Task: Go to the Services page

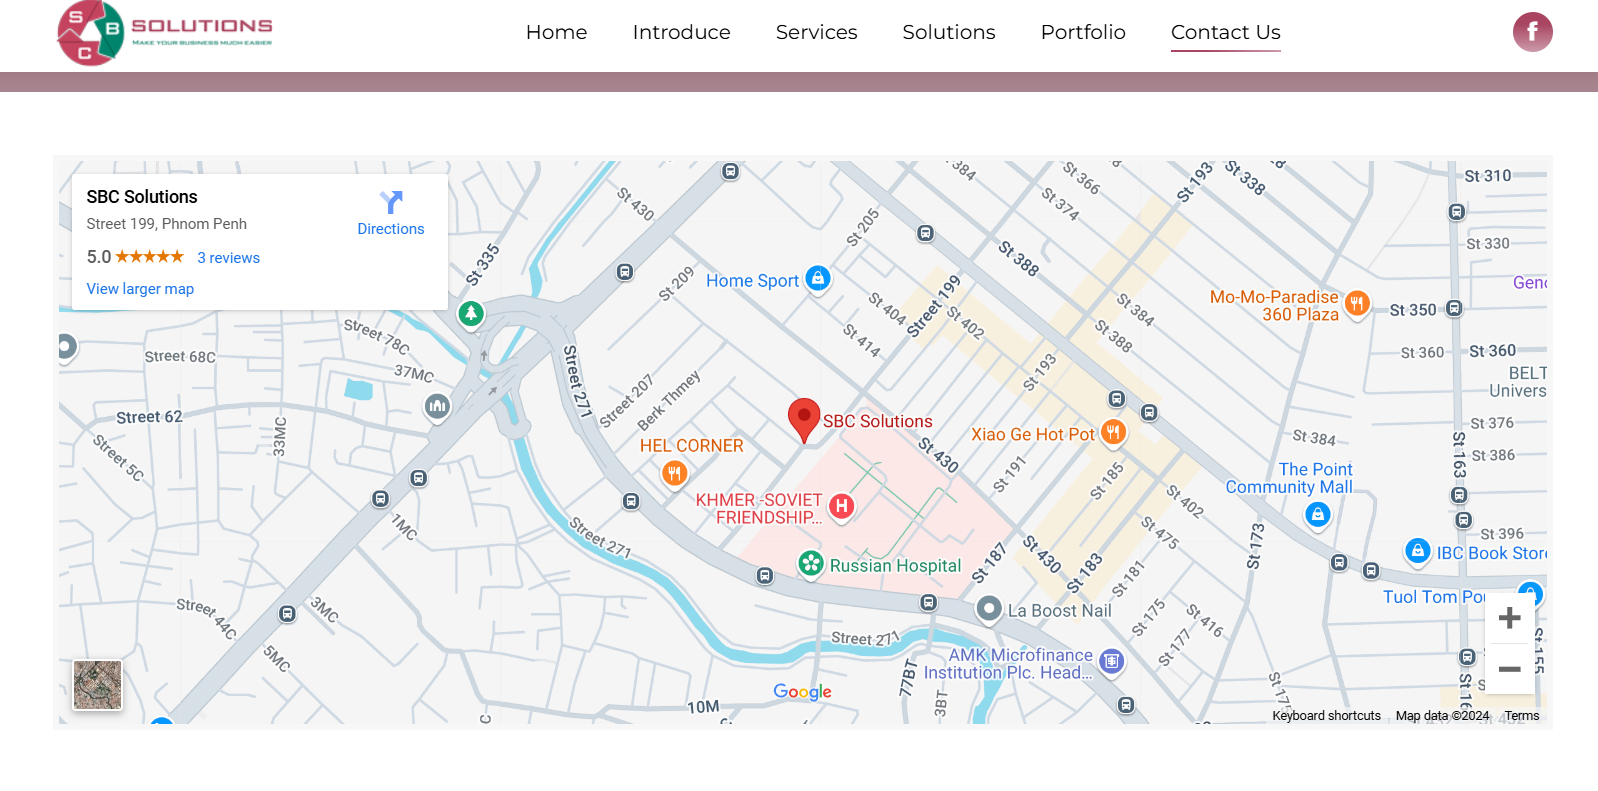Action: pos(816,32)
